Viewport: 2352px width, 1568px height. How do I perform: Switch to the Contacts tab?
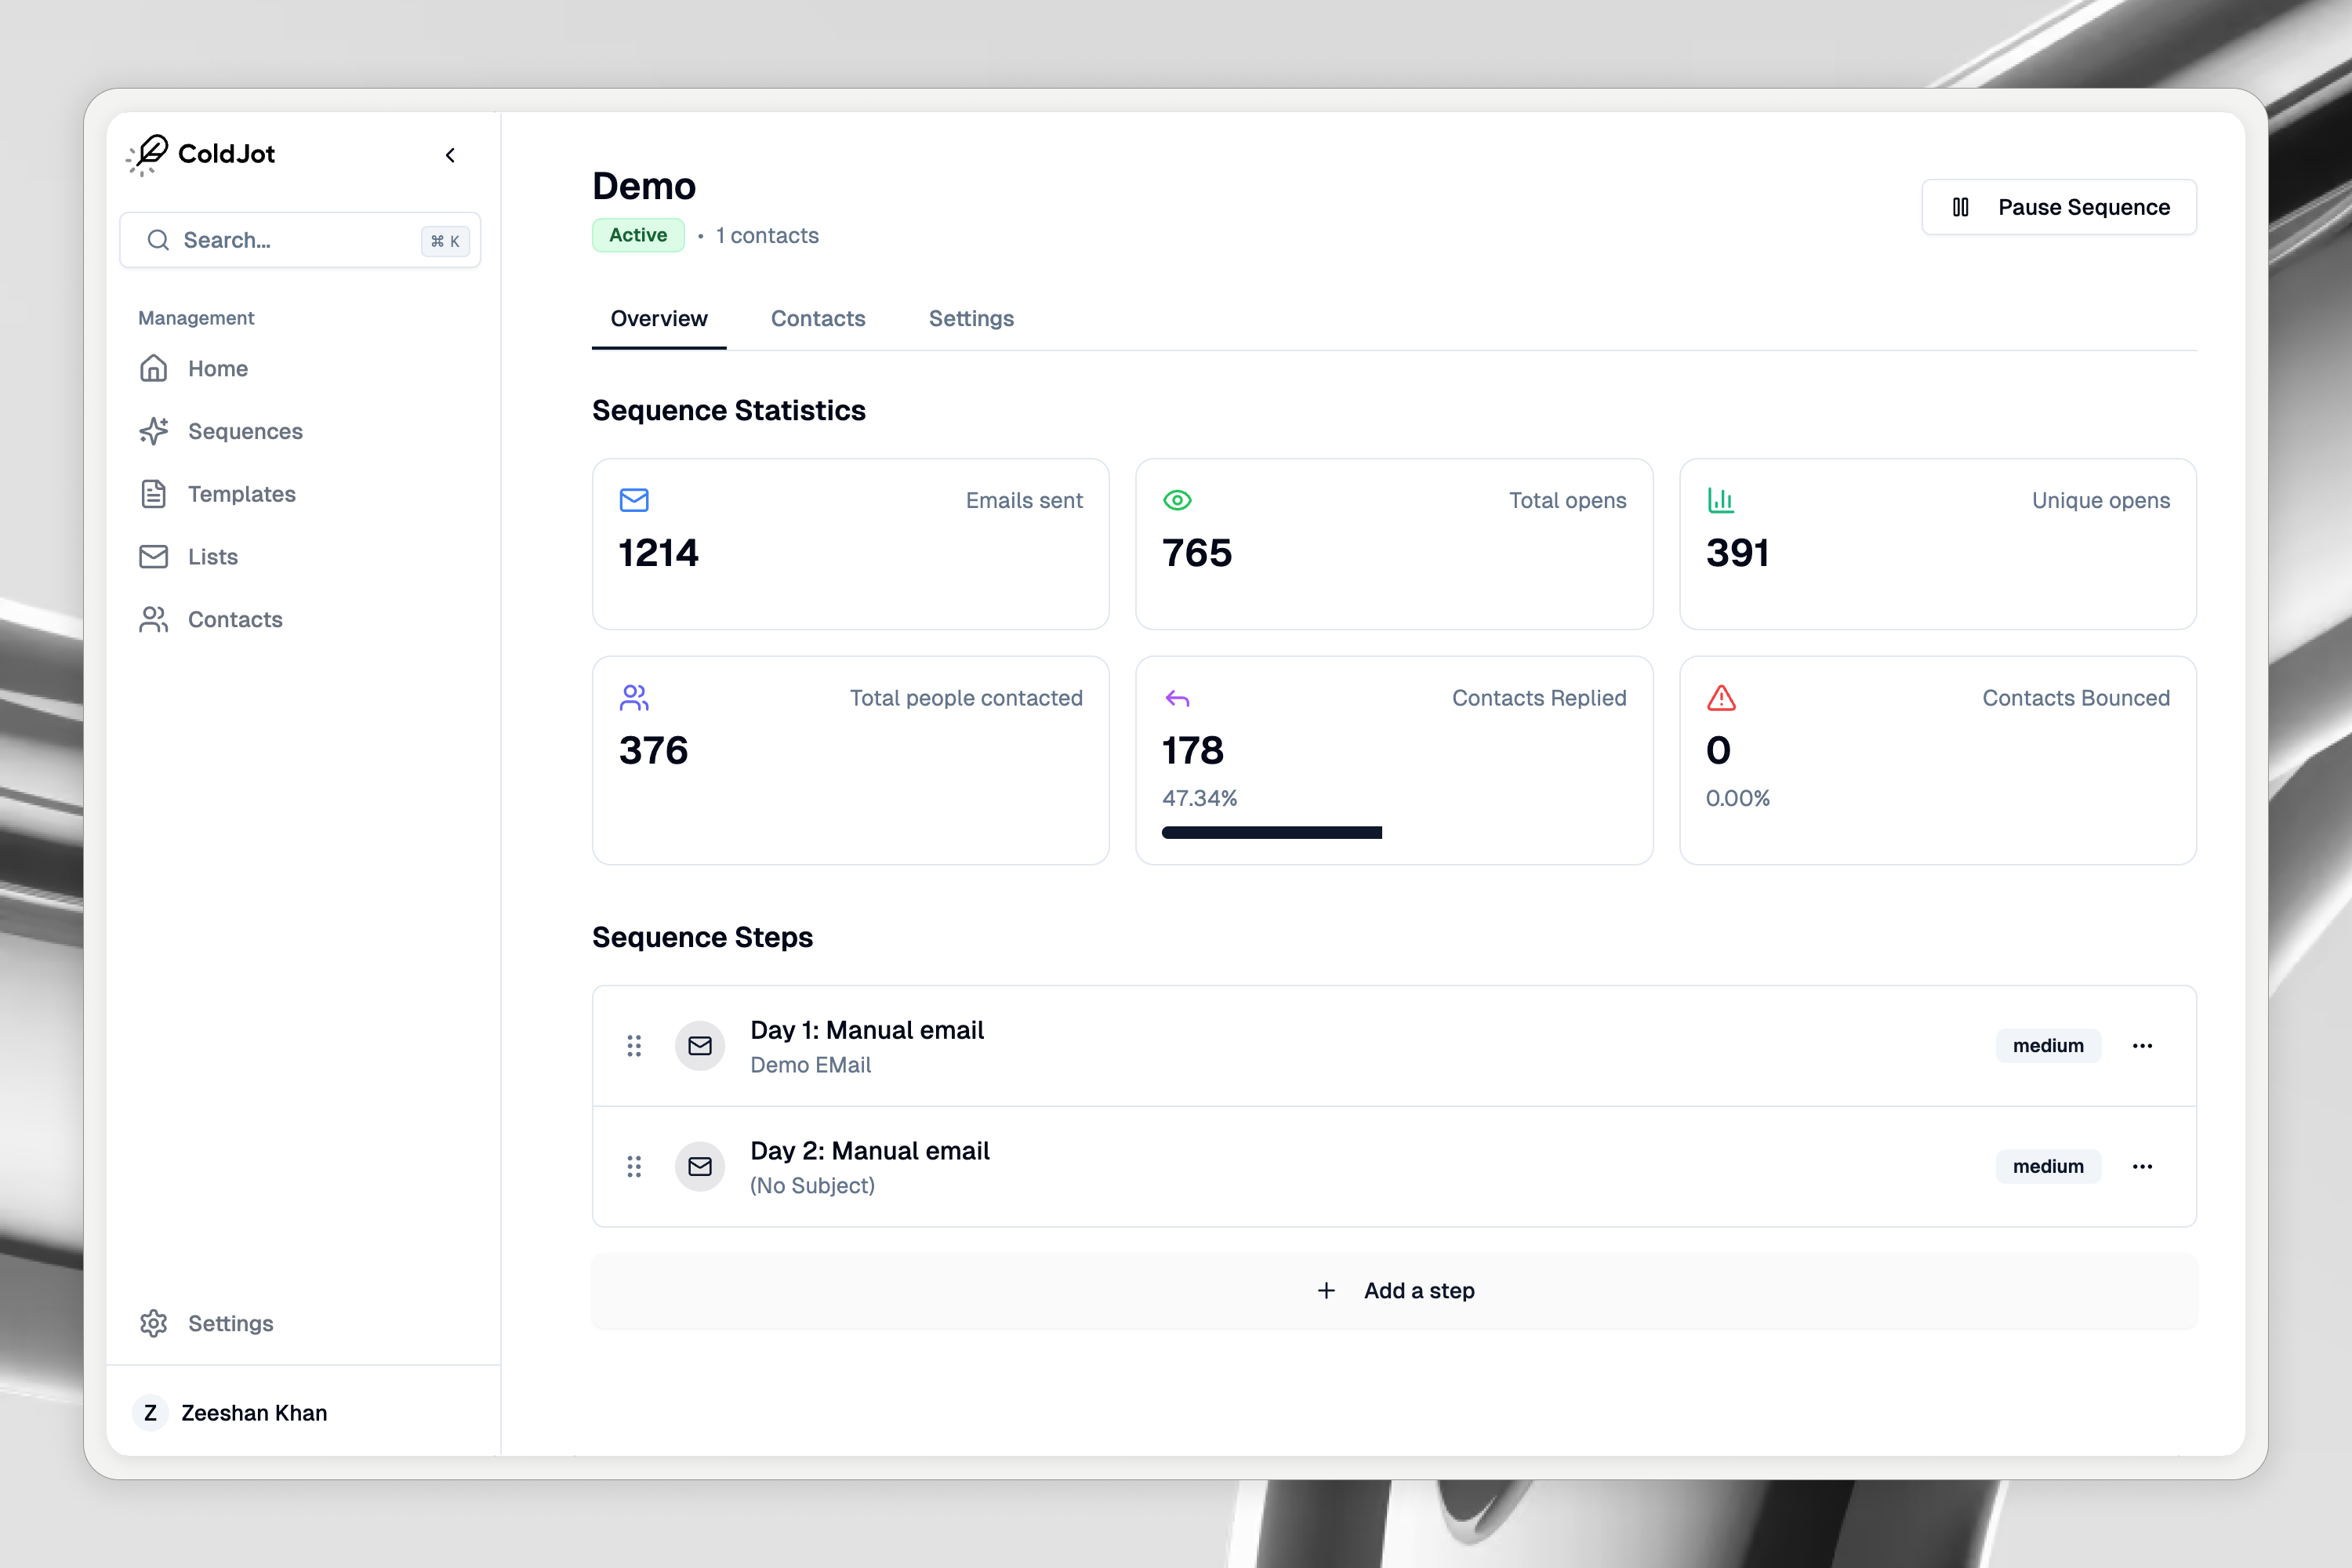[x=818, y=319]
